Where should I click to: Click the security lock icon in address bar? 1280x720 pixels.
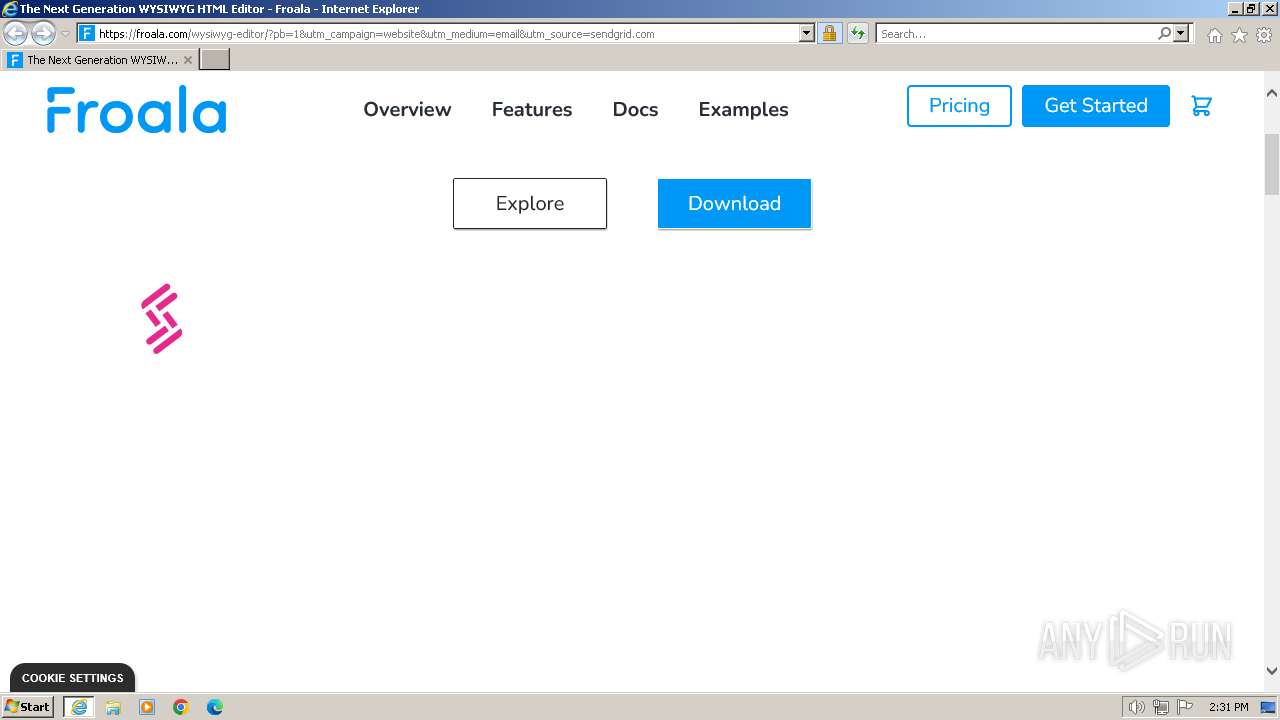829,34
